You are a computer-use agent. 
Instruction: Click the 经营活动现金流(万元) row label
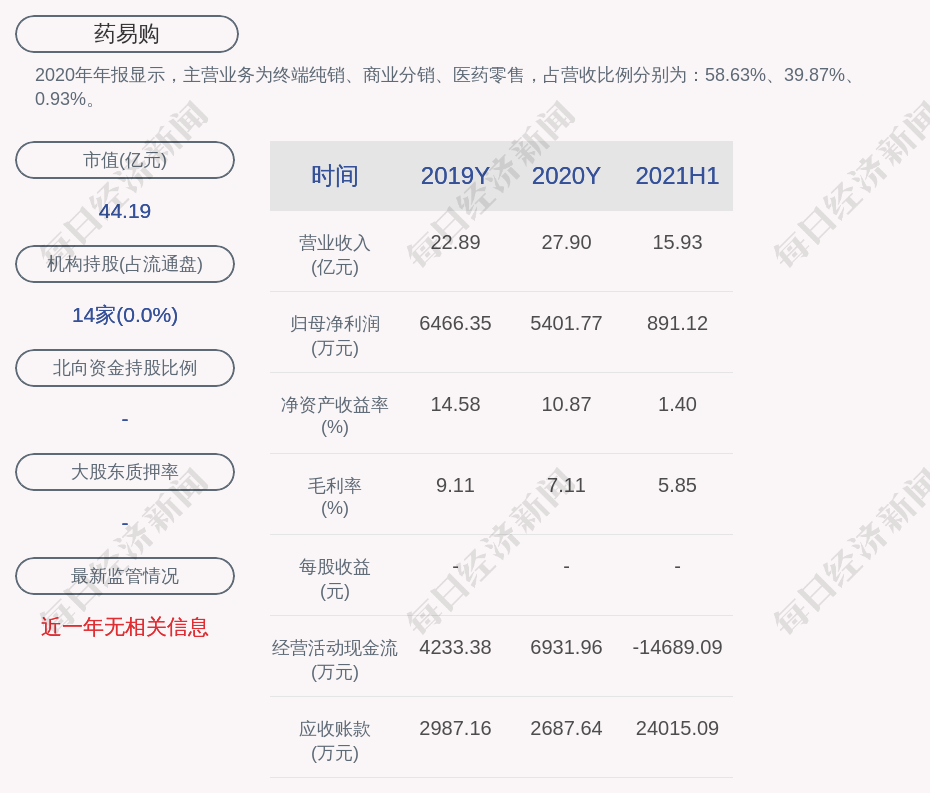[335, 660]
